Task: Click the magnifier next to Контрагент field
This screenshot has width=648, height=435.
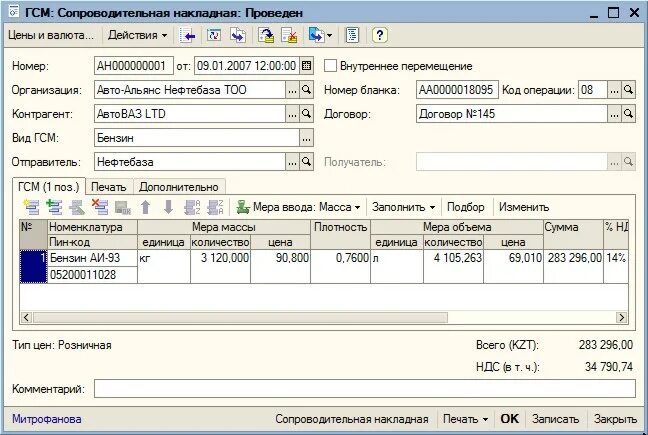Action: click(x=306, y=114)
